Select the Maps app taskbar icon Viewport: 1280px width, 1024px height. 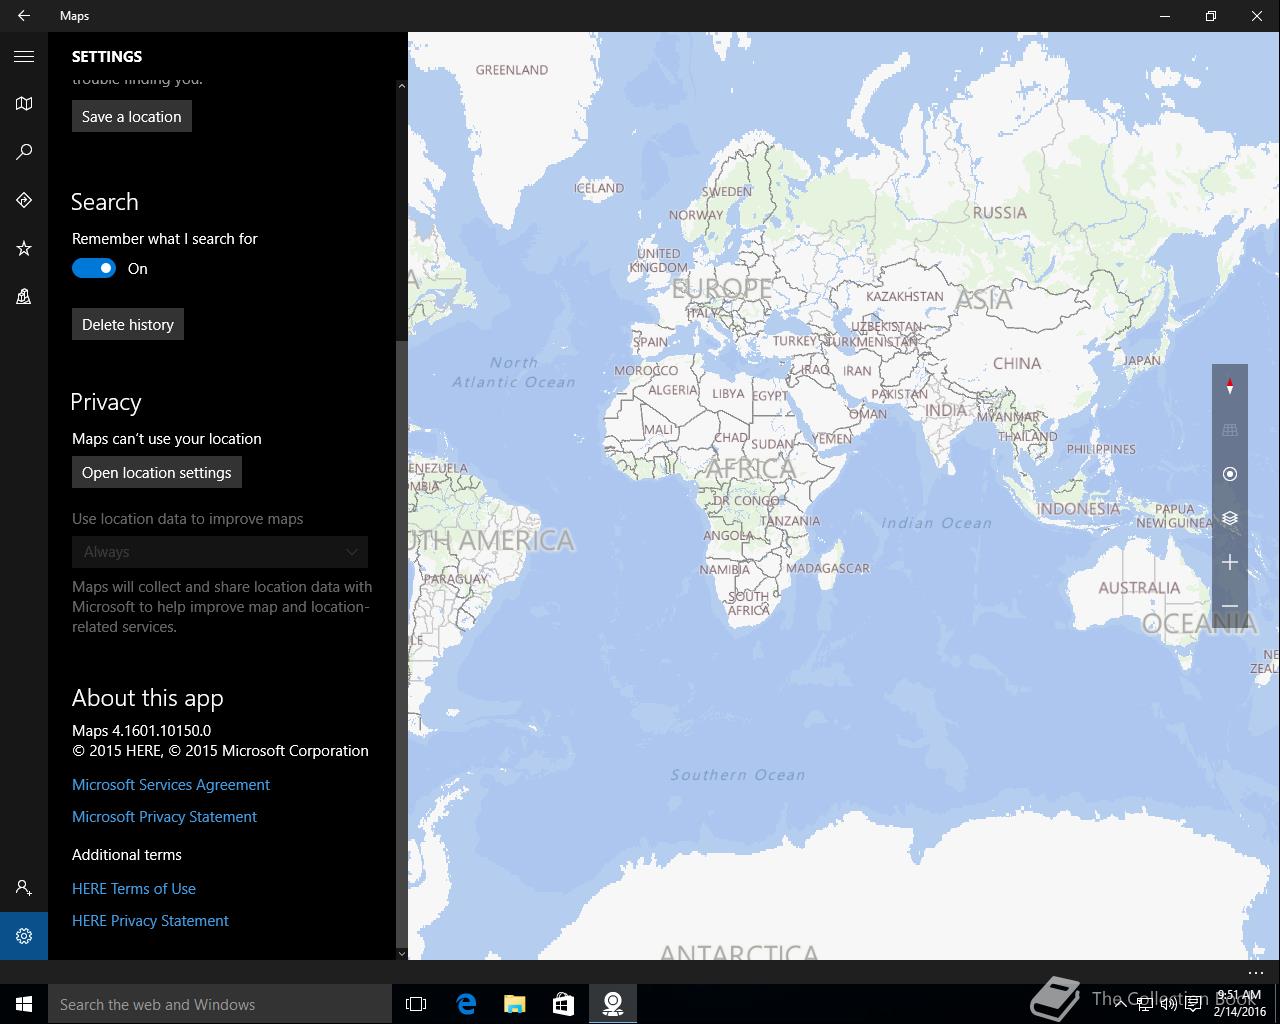click(x=612, y=1004)
